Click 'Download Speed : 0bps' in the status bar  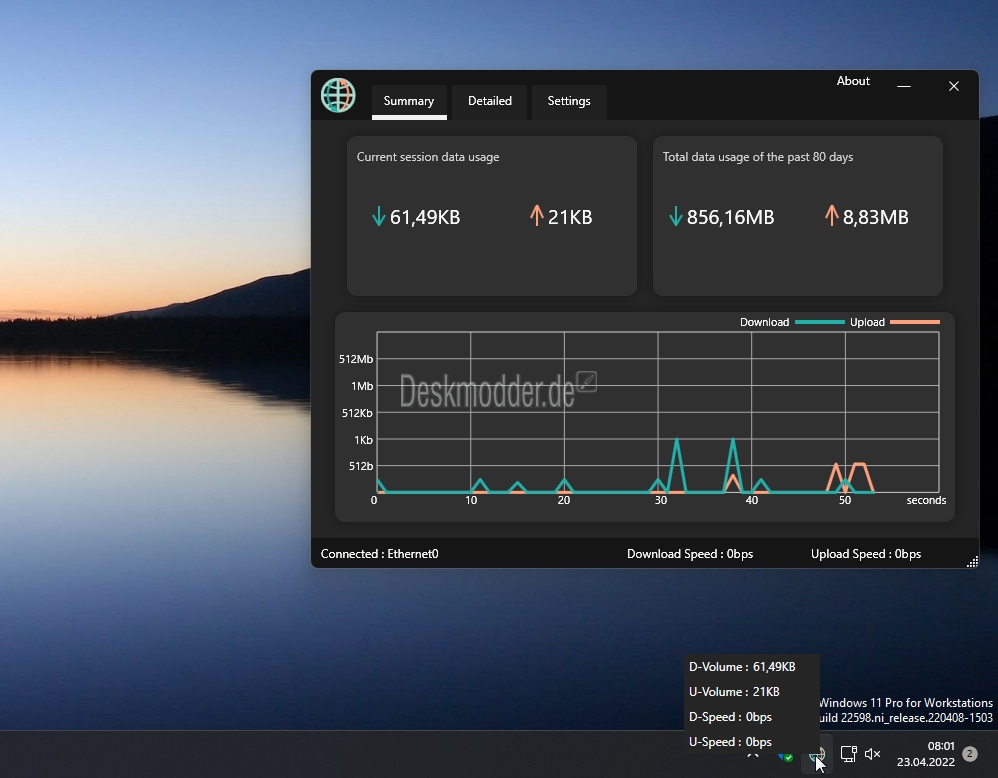coord(690,554)
